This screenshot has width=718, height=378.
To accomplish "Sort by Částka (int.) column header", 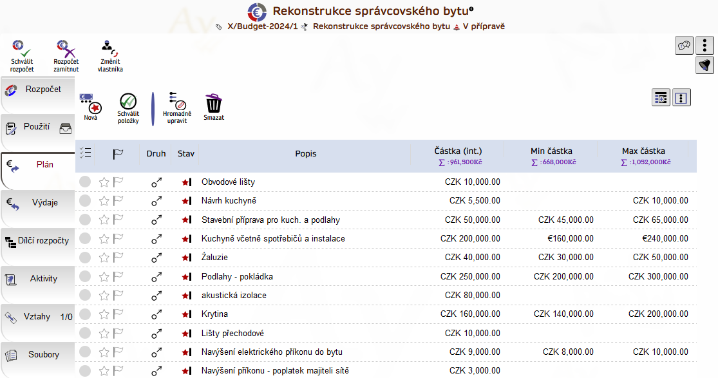I will 458,151.
